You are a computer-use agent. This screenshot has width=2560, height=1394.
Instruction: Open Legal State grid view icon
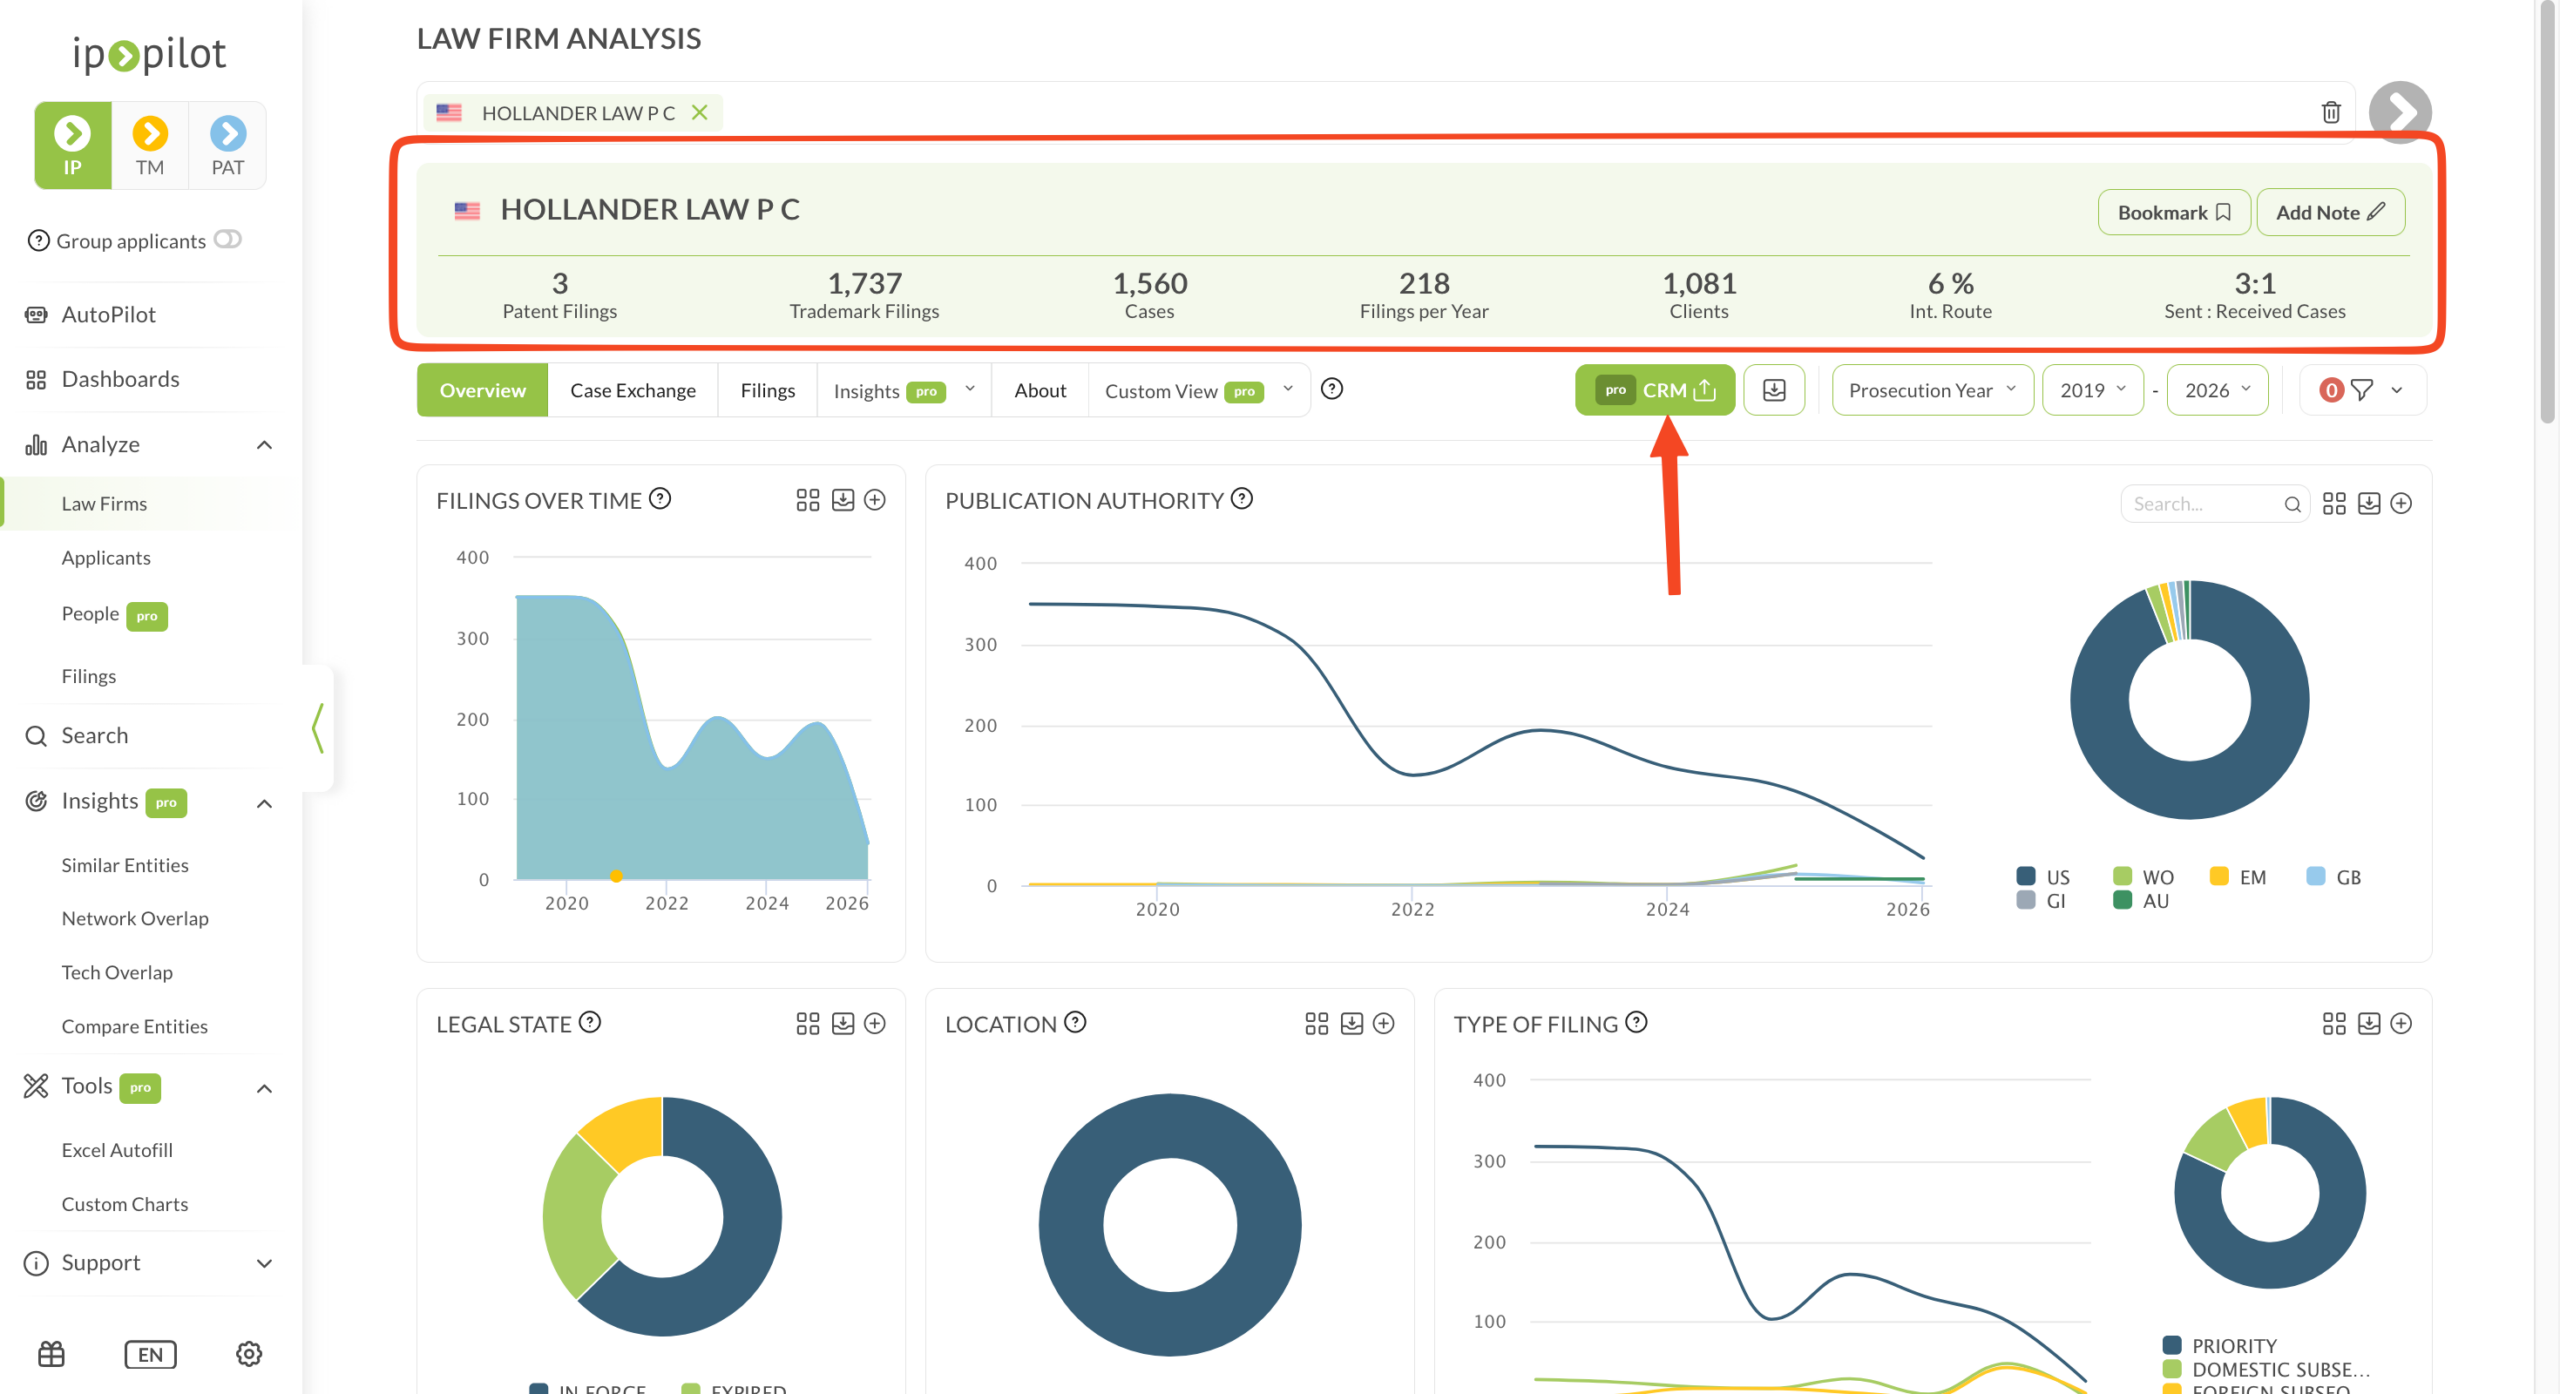pyautogui.click(x=808, y=1024)
